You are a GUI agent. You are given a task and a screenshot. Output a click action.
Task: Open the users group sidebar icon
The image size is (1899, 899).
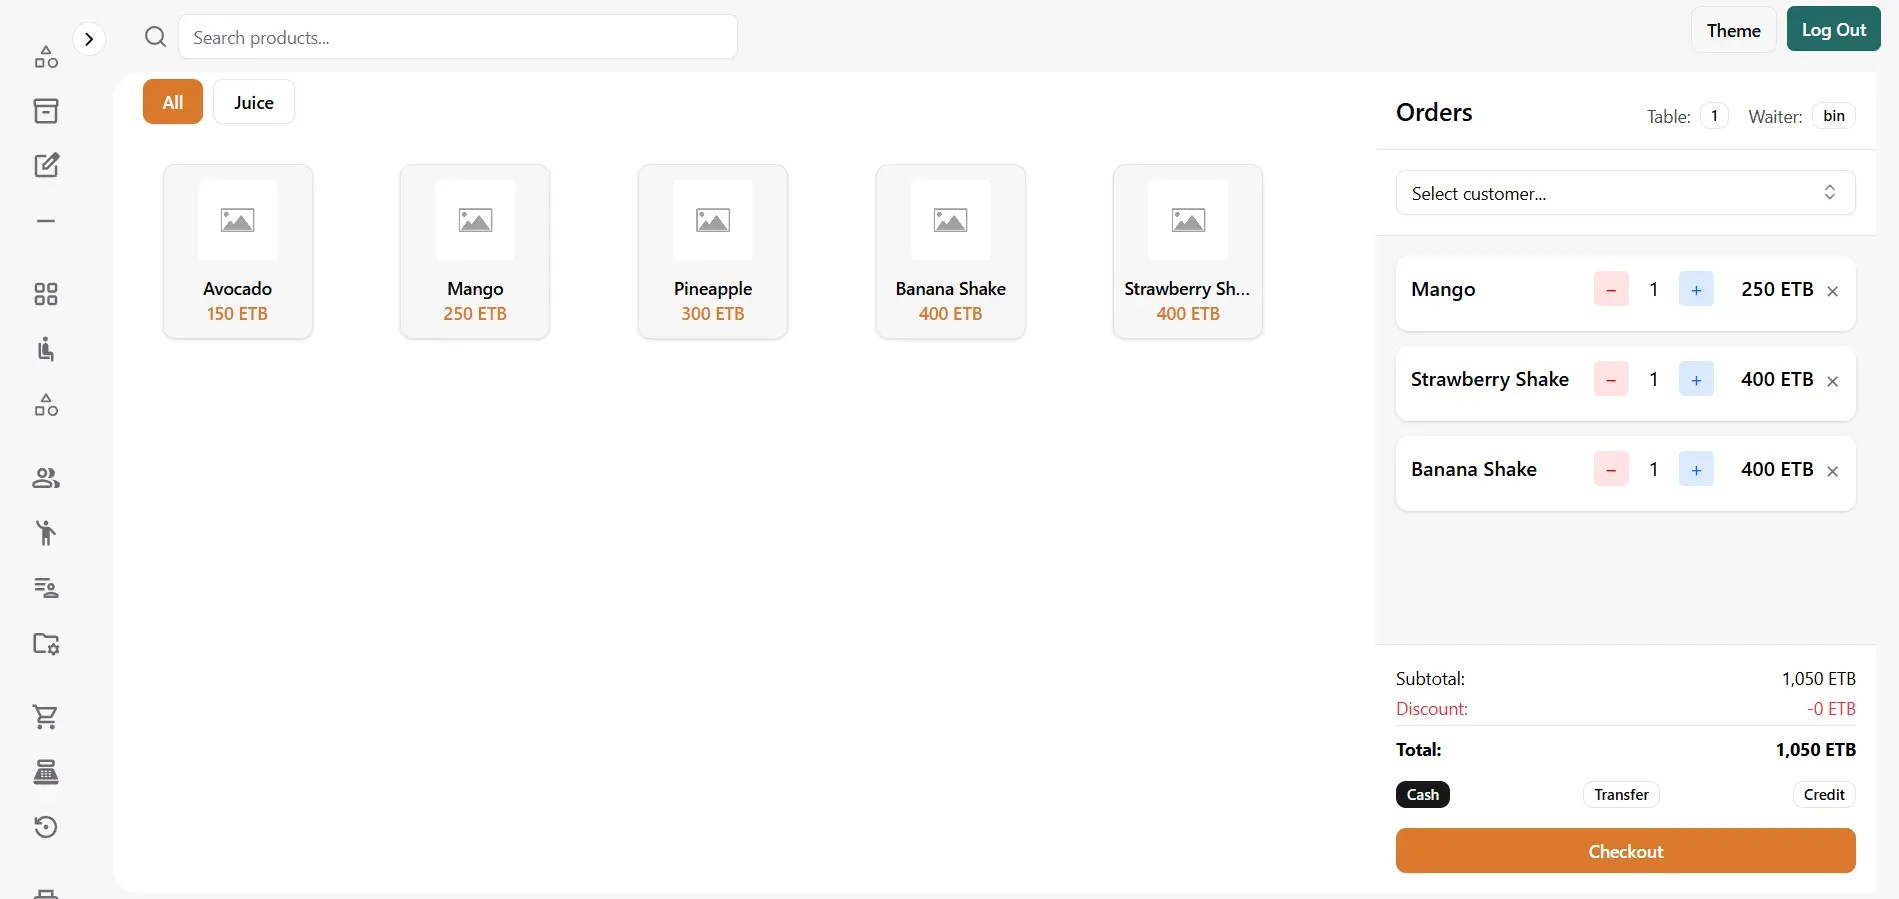click(x=46, y=479)
